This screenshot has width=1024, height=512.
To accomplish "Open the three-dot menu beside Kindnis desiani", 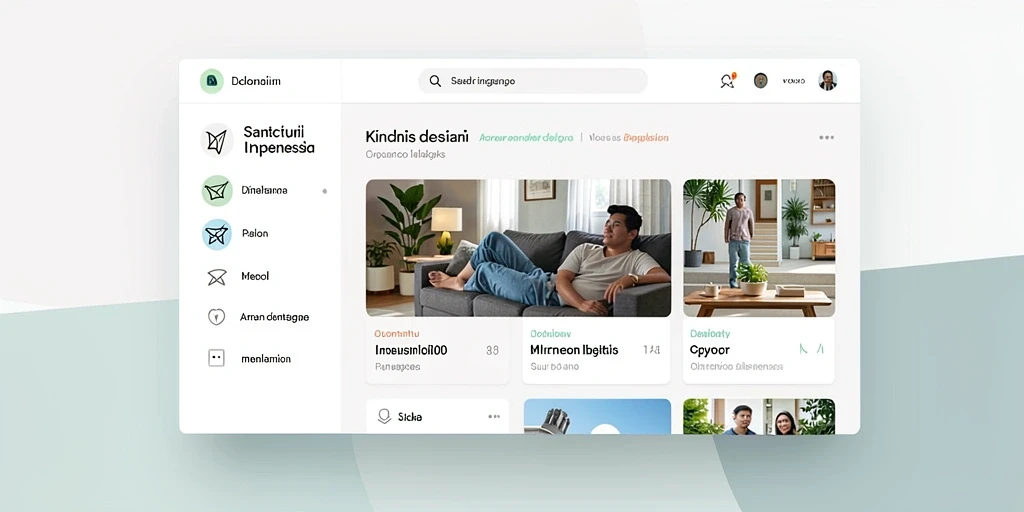I will [x=826, y=138].
